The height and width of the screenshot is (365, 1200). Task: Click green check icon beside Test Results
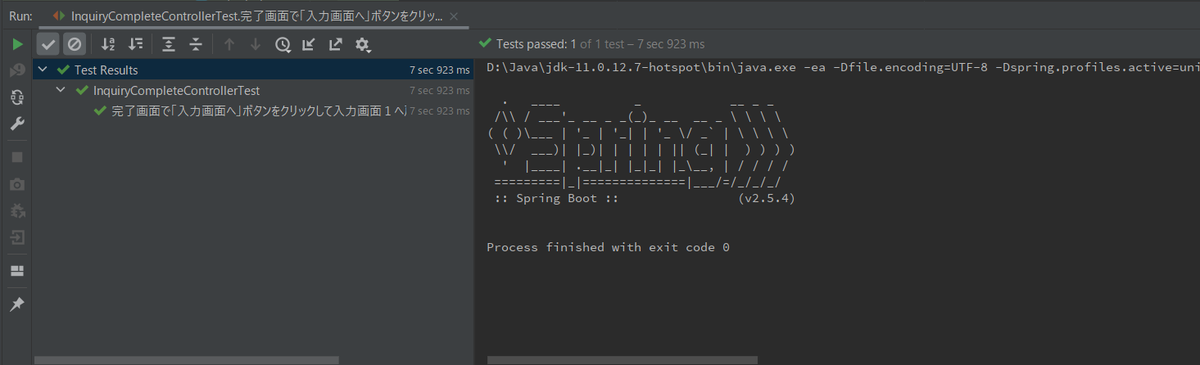tap(63, 70)
